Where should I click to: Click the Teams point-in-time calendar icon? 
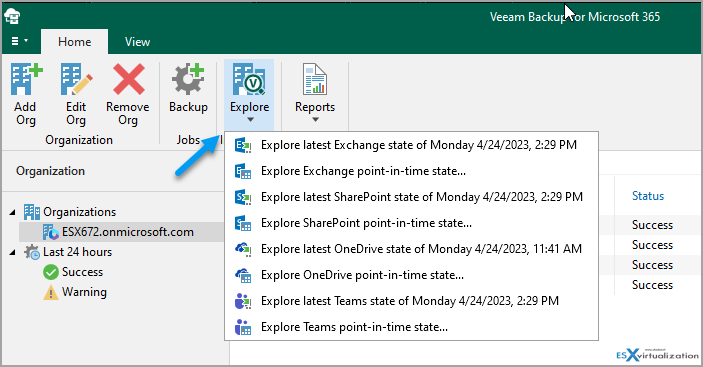[243, 327]
